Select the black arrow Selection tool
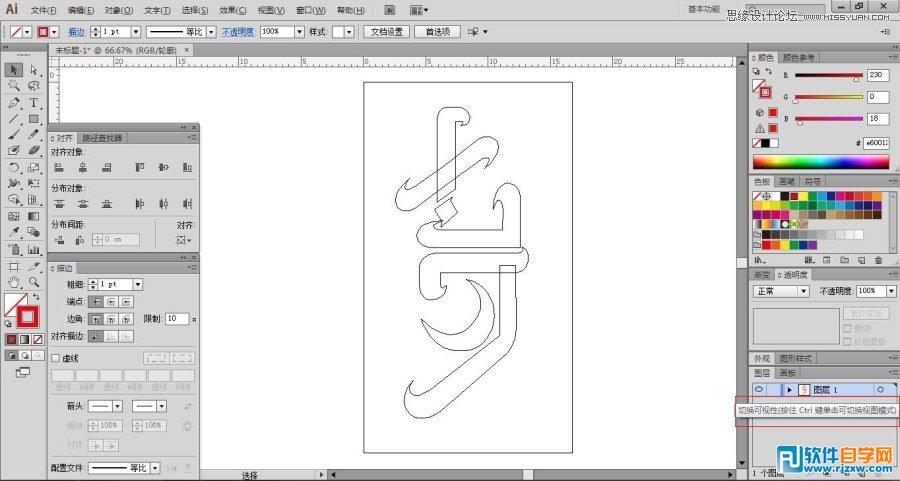The height and width of the screenshot is (481, 900). (x=14, y=70)
